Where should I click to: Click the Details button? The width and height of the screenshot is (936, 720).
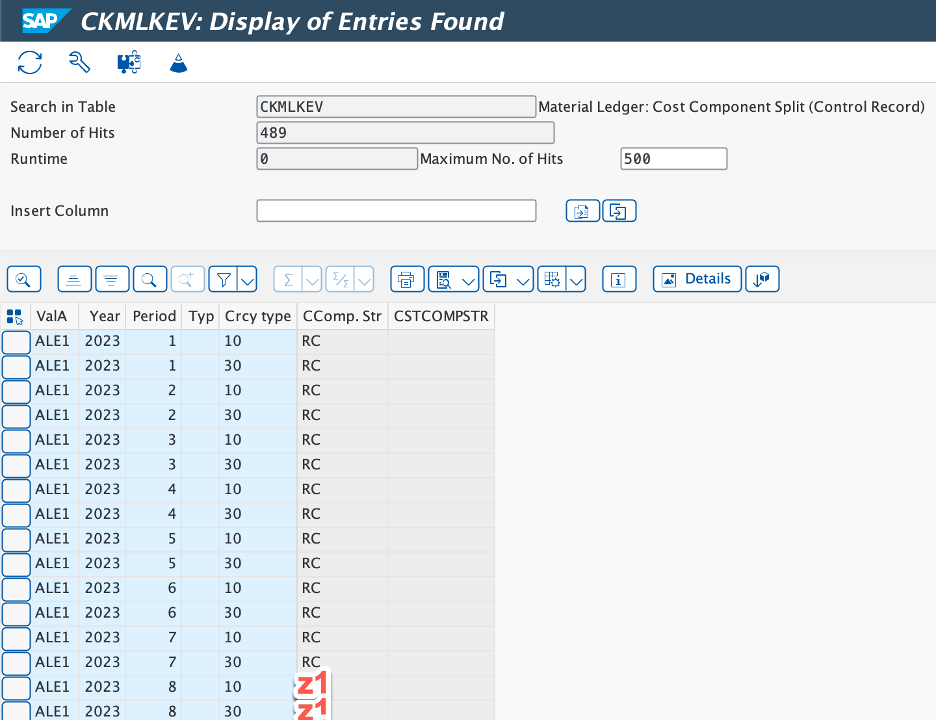[697, 279]
